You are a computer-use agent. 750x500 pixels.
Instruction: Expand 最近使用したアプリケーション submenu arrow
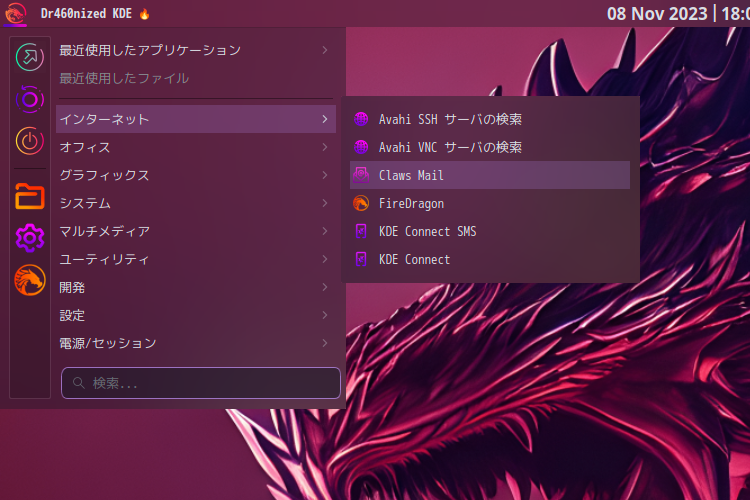pyautogui.click(x=325, y=50)
